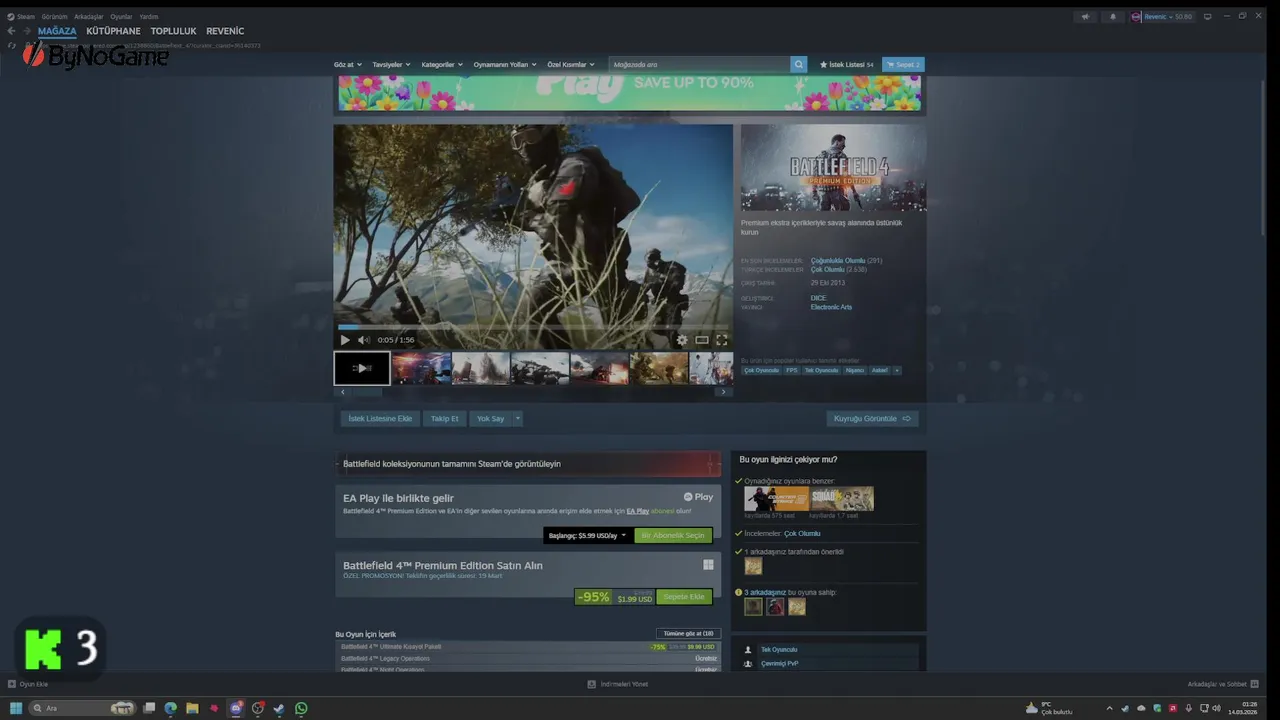Open İndirmeleri Yönet downloads manager
Viewport: 1280px width, 720px height.
coord(618,684)
